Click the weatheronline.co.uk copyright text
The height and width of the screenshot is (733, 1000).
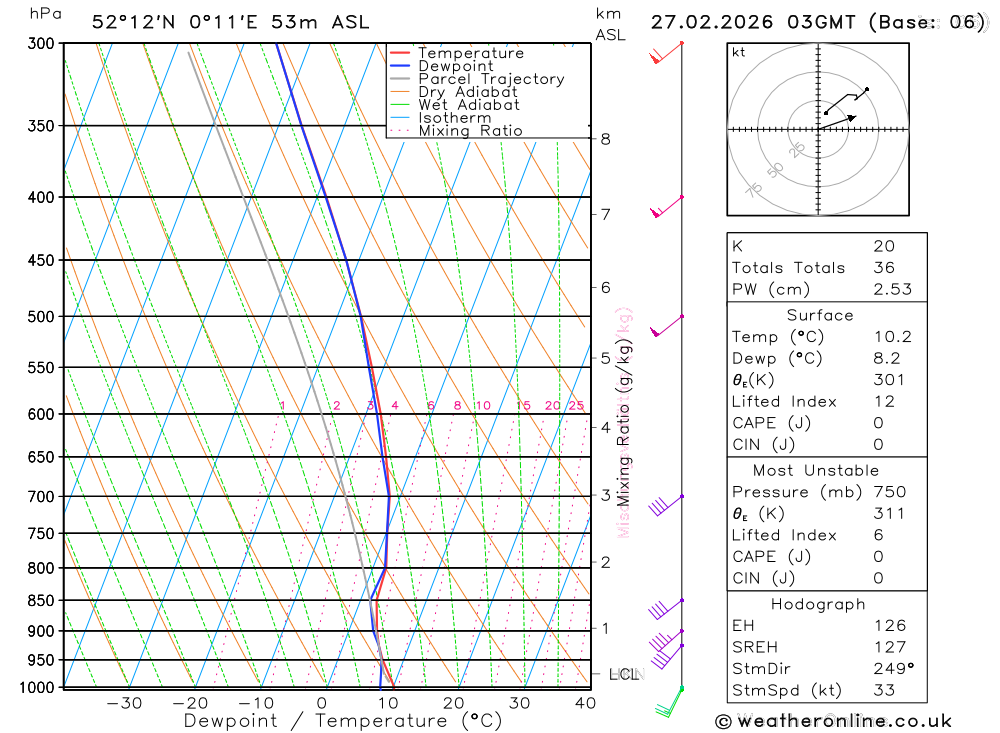(x=834, y=722)
